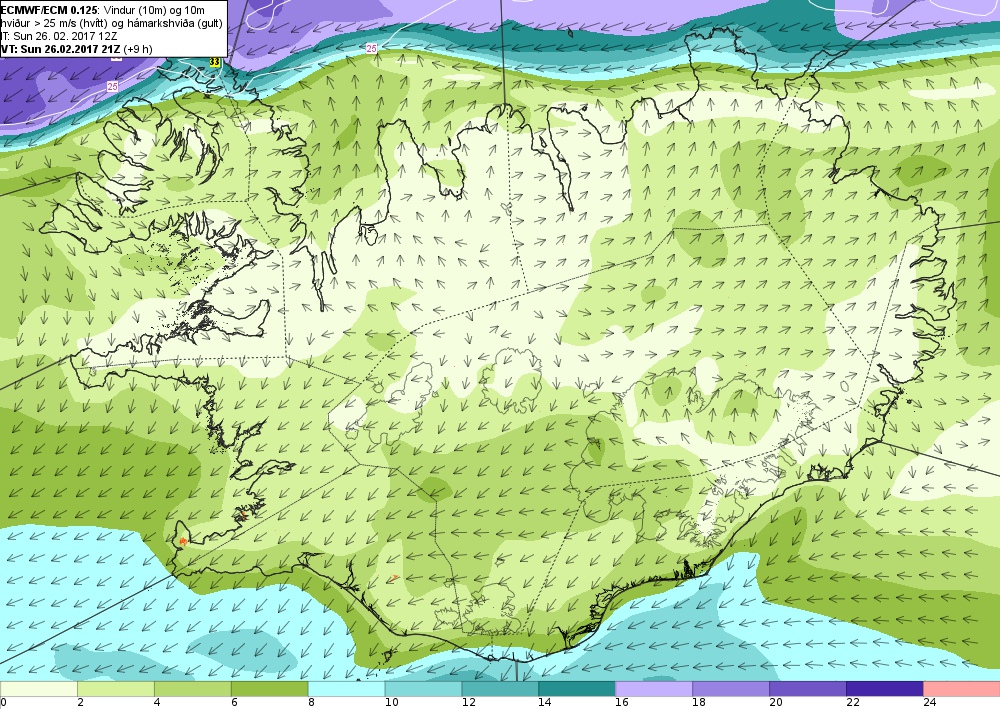1000x709 pixels.
Task: Click the legend scale label '24'
Action: (x=930, y=703)
